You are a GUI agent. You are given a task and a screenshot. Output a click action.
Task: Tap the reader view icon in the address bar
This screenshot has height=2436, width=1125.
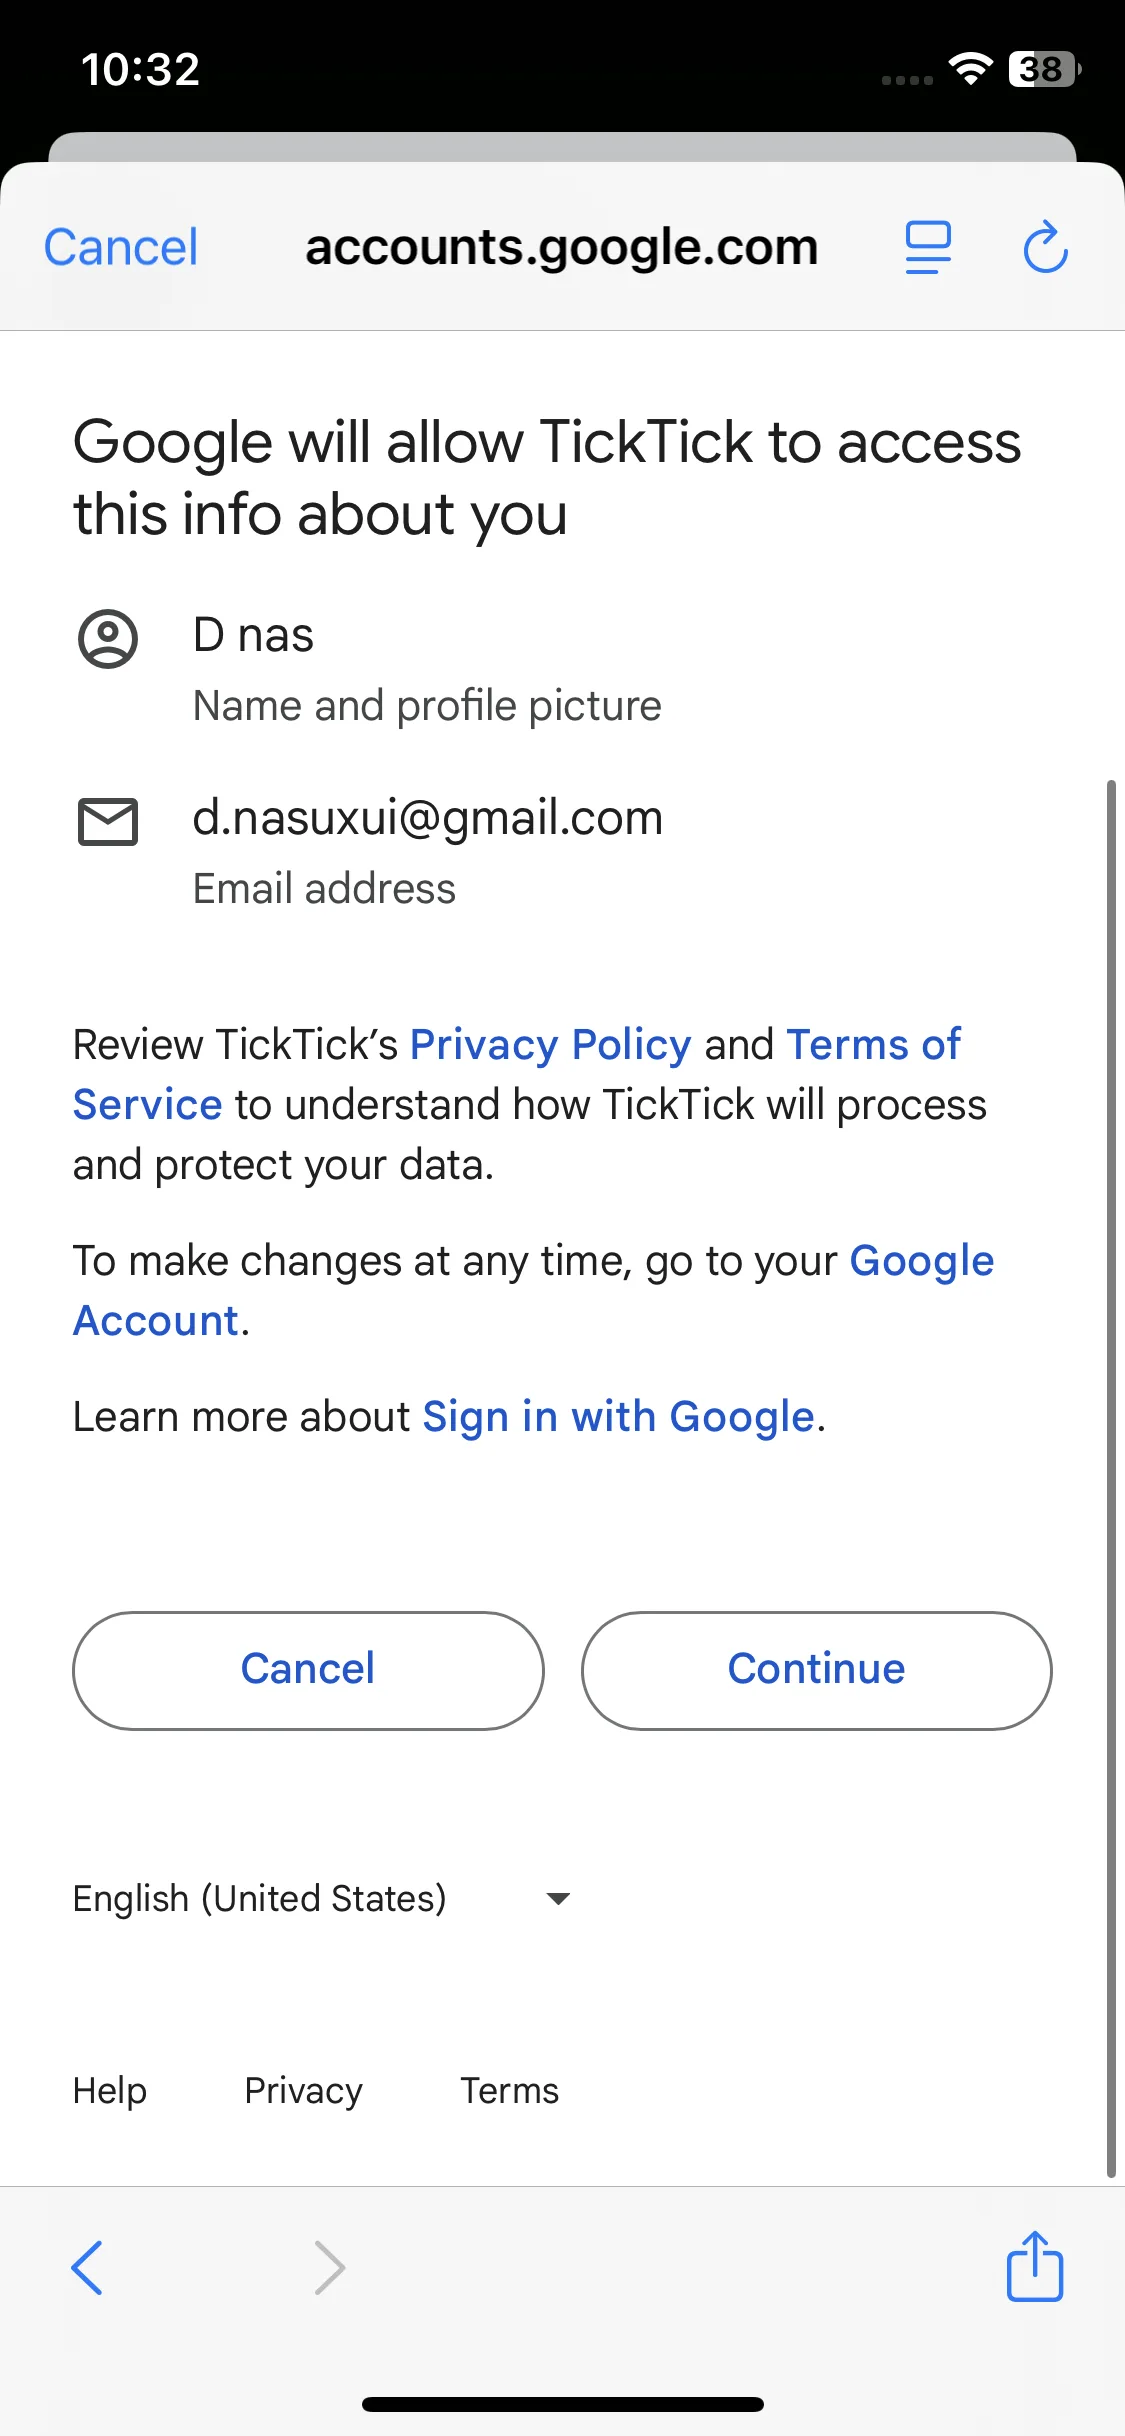tap(928, 247)
